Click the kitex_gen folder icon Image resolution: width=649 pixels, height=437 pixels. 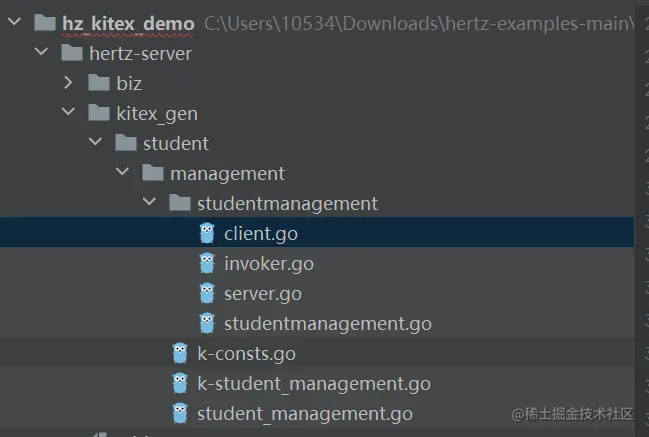point(99,113)
